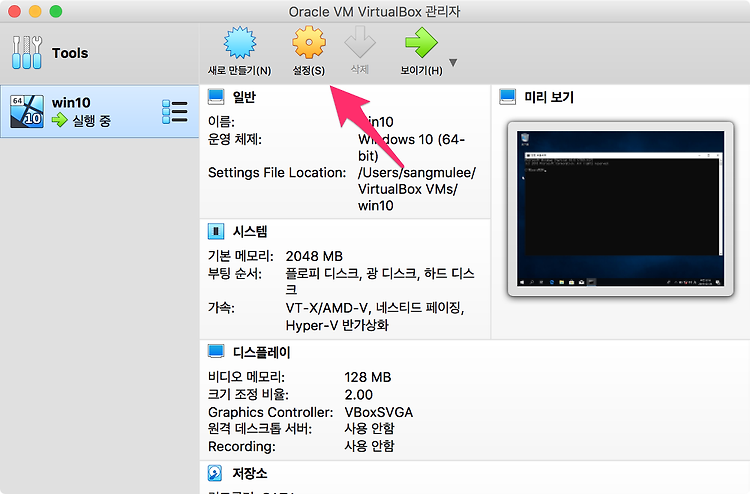The width and height of the screenshot is (750, 494).
Task: Close the VirtualBox Manager window
Action: pyautogui.click(x=14, y=11)
